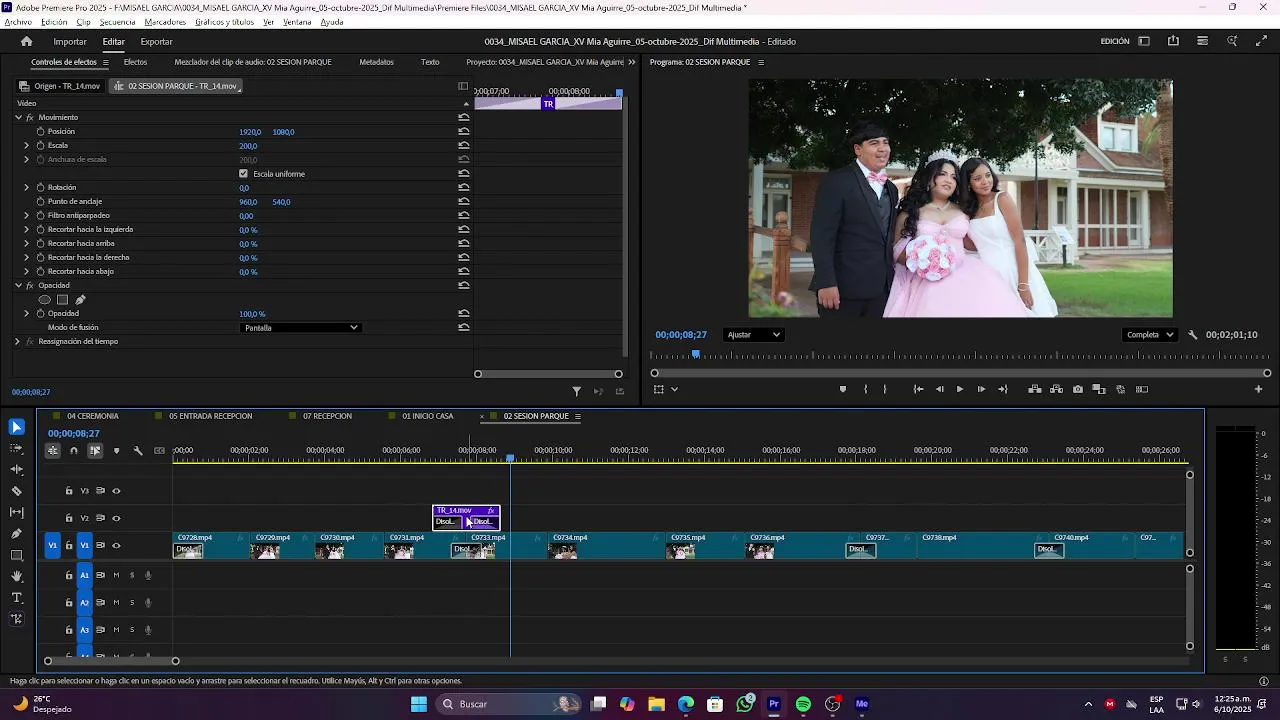Select the Type tool
Viewport: 1280px width, 720px height.
[16, 598]
